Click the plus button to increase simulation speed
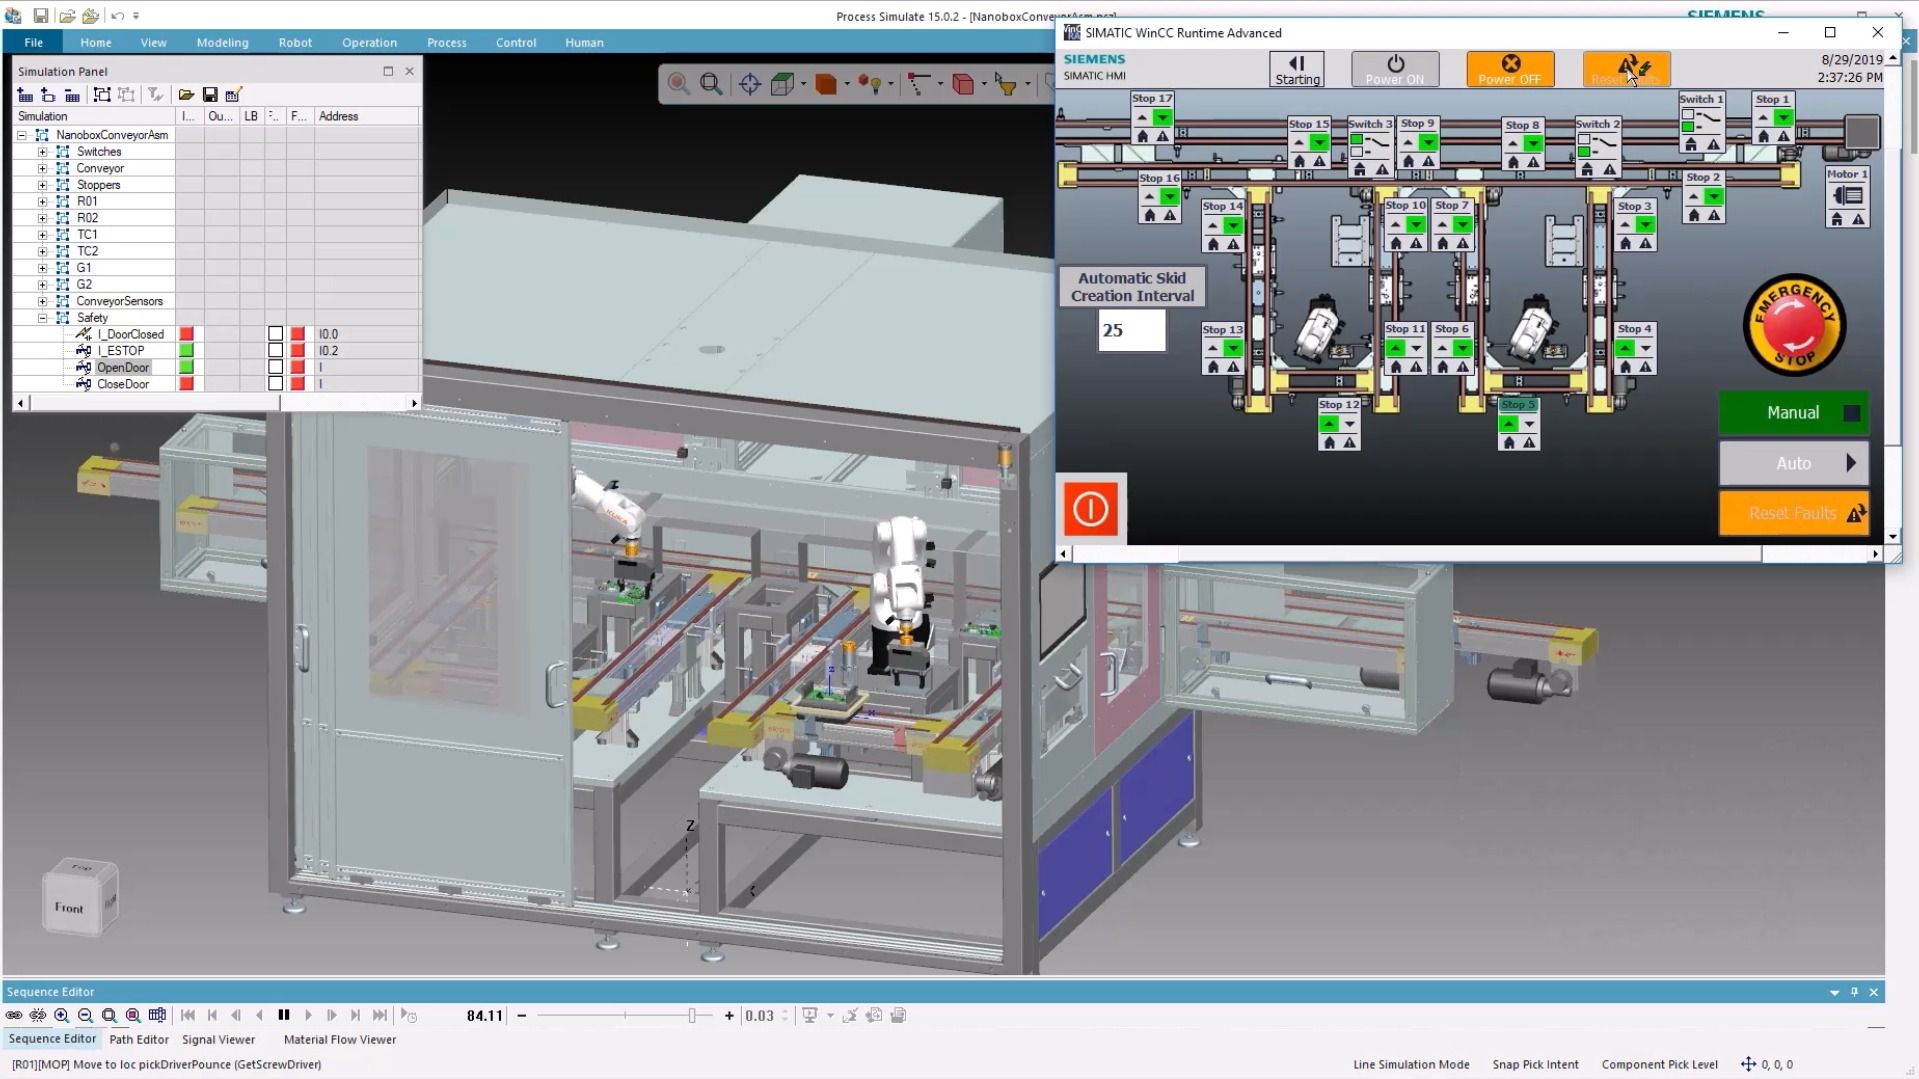Screen dimensions: 1919x1079 click(x=729, y=1015)
